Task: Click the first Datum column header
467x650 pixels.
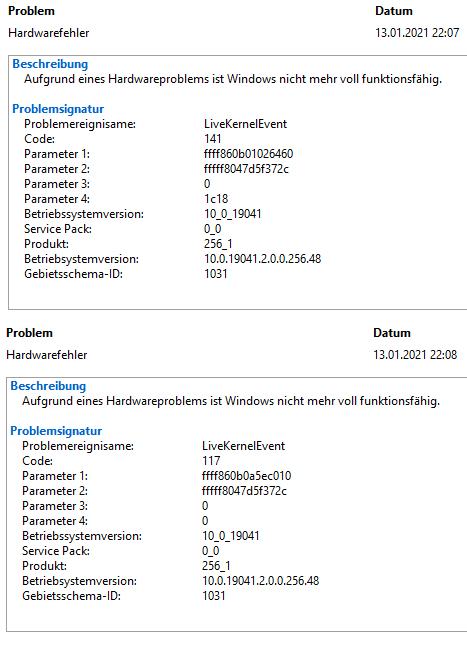Action: pyautogui.click(x=394, y=11)
